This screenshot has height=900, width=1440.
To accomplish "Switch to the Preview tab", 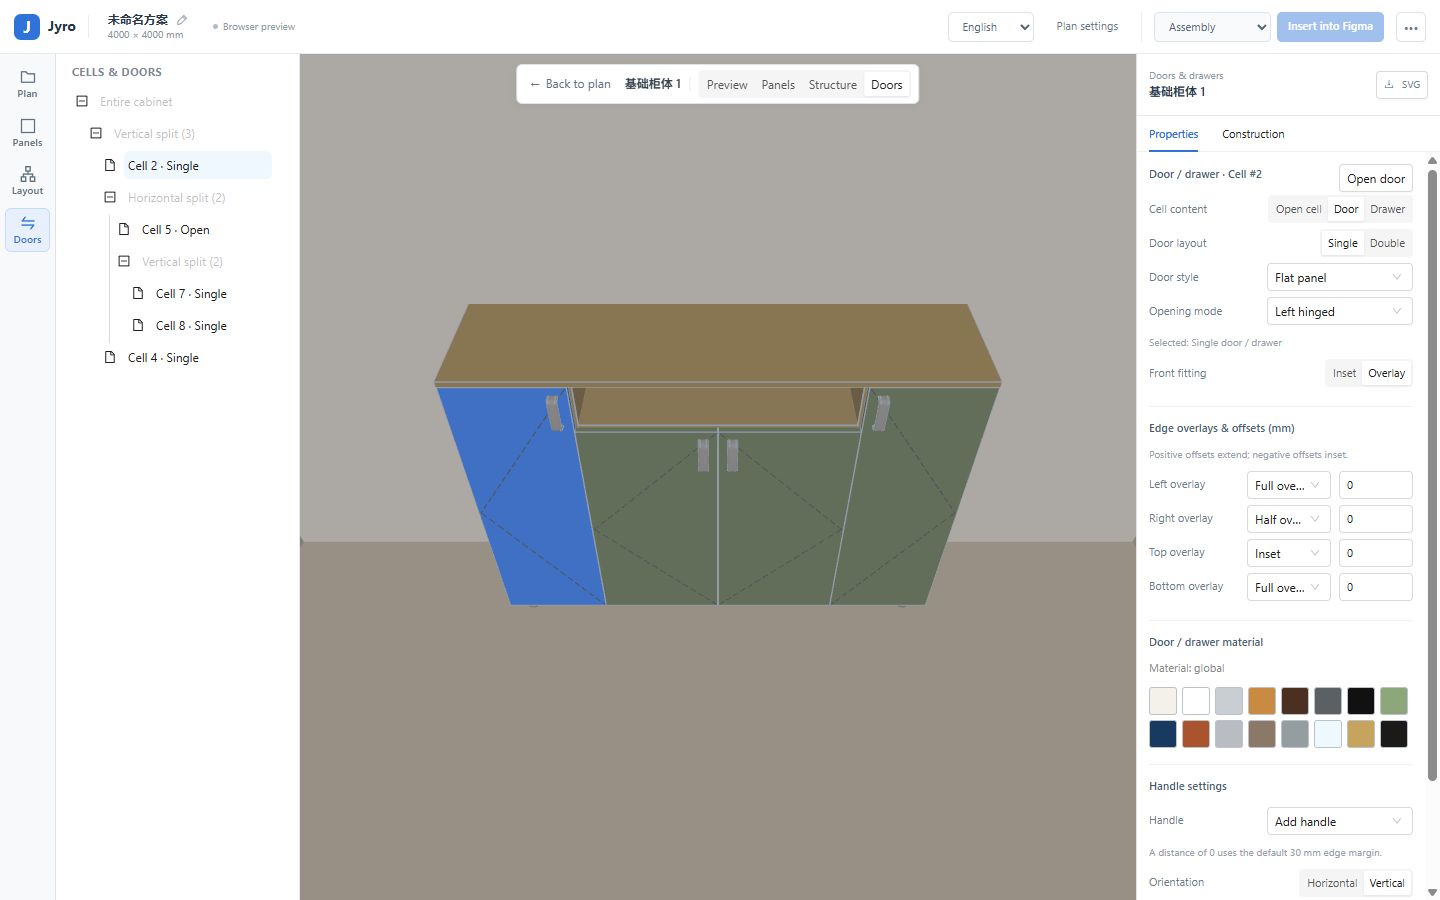I will [x=727, y=85].
